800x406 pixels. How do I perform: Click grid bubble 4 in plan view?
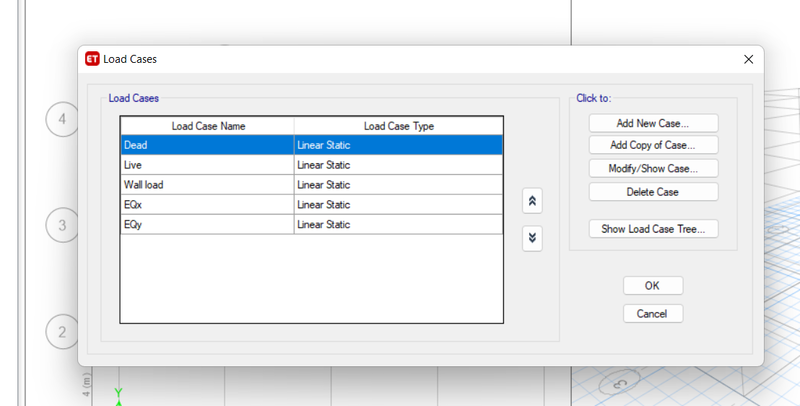[62, 119]
